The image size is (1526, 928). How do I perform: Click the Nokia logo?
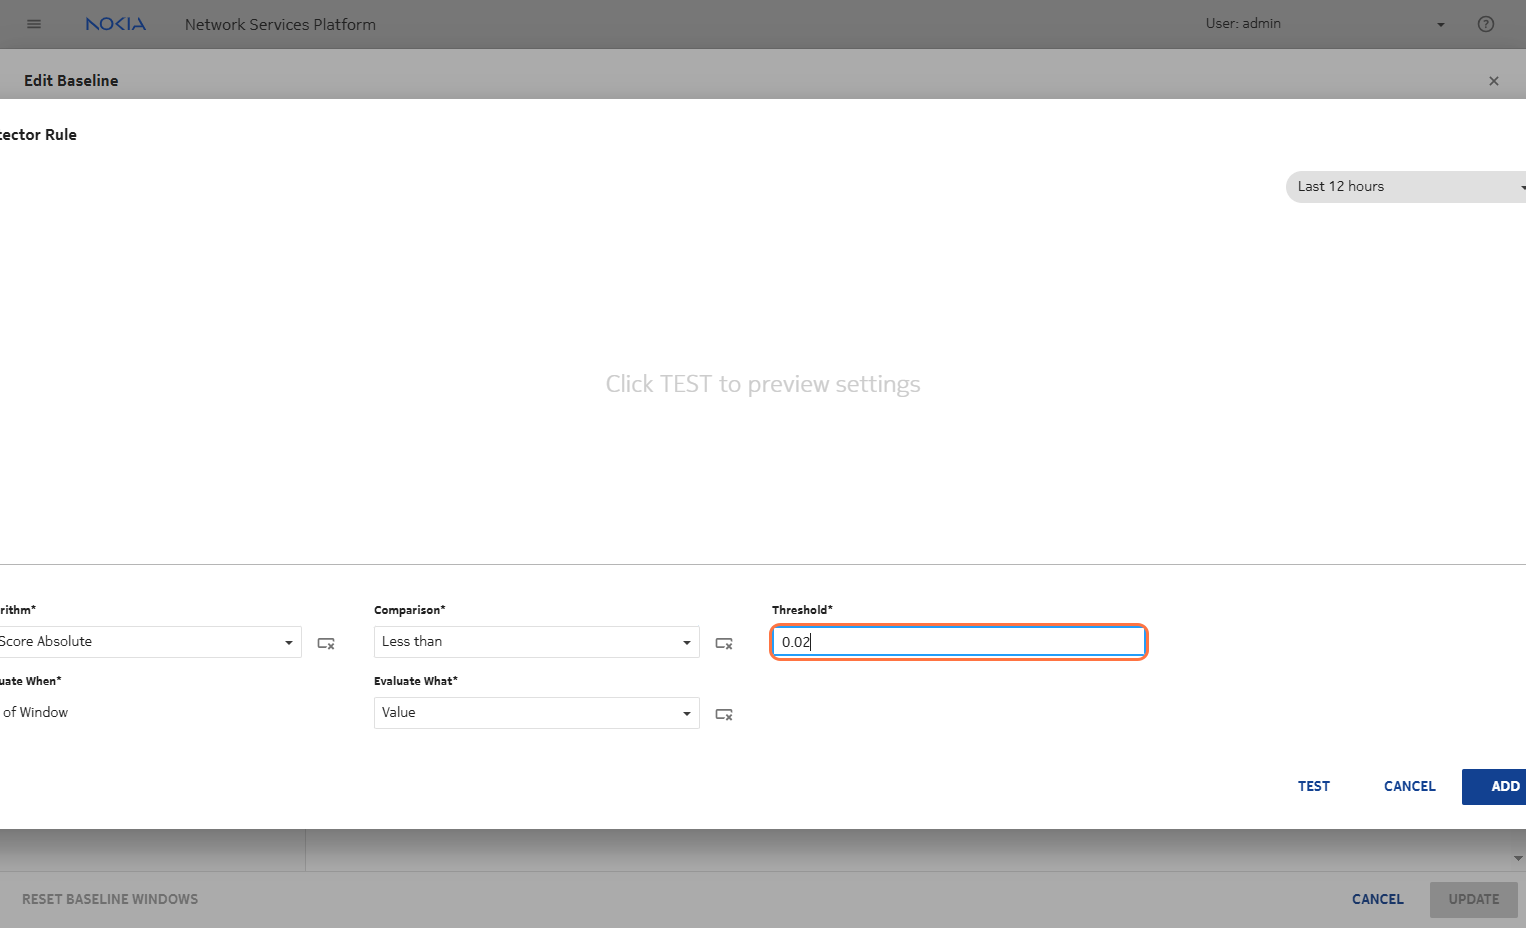pos(115,24)
